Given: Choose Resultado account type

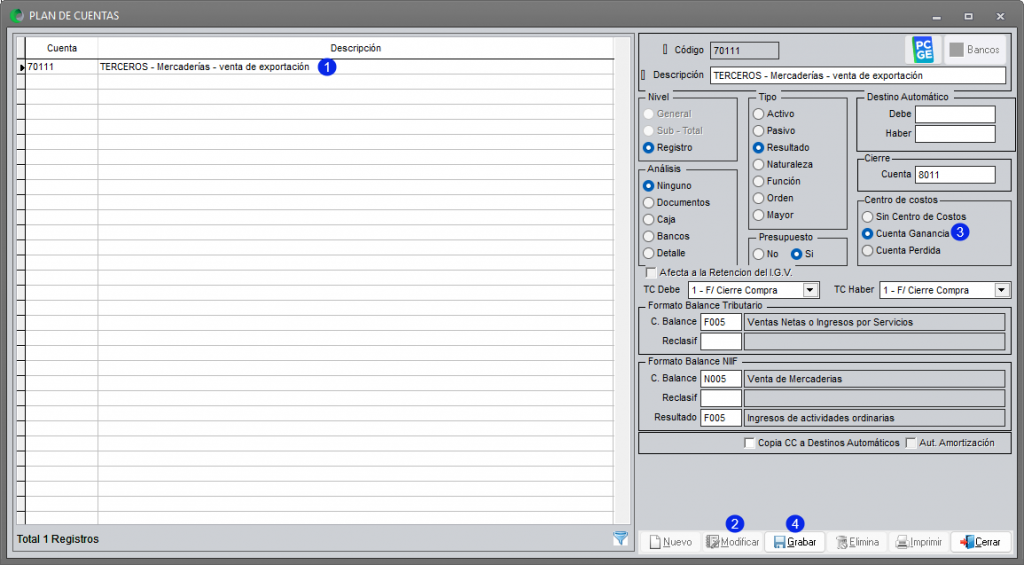Looking at the screenshot, I should coord(758,148).
